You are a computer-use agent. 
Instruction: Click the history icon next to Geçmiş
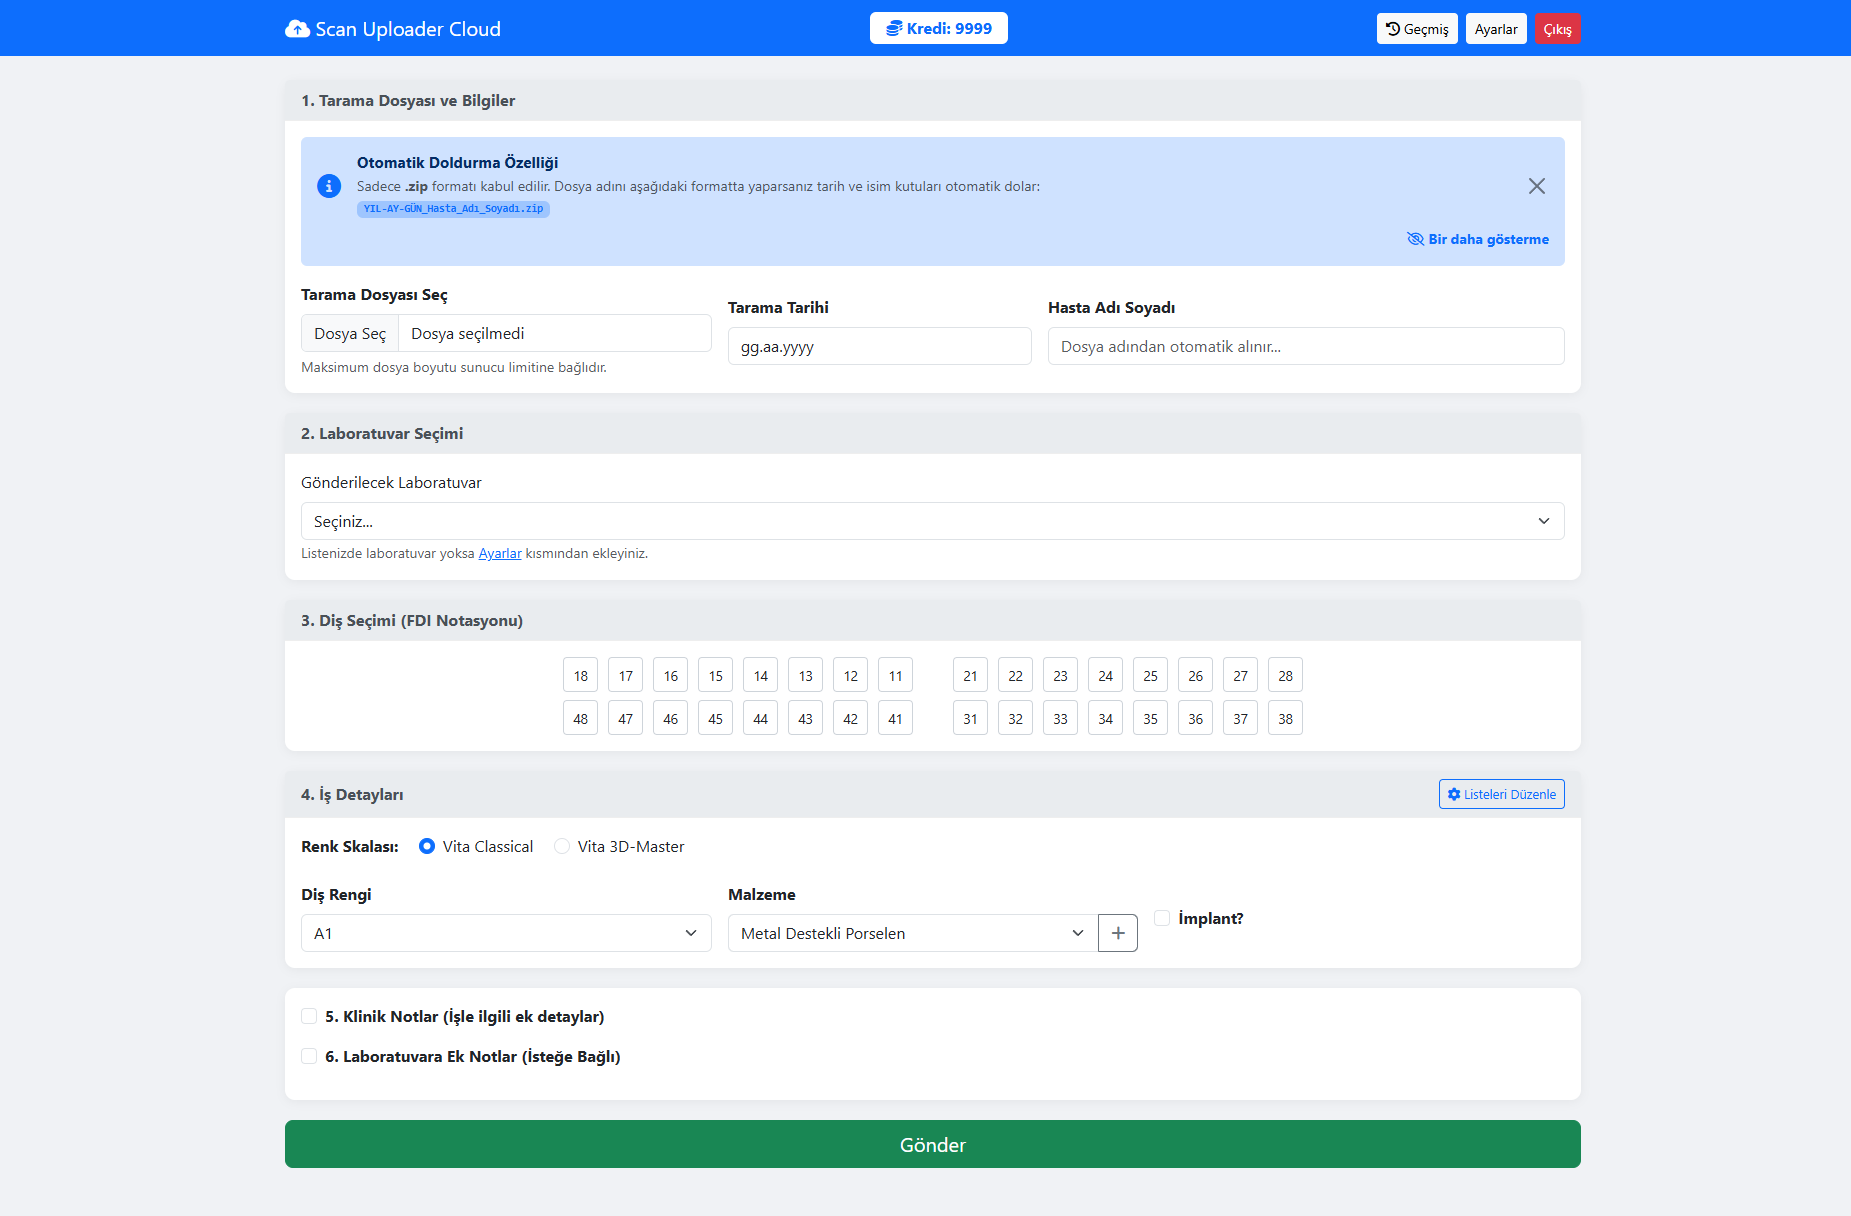pyautogui.click(x=1391, y=28)
